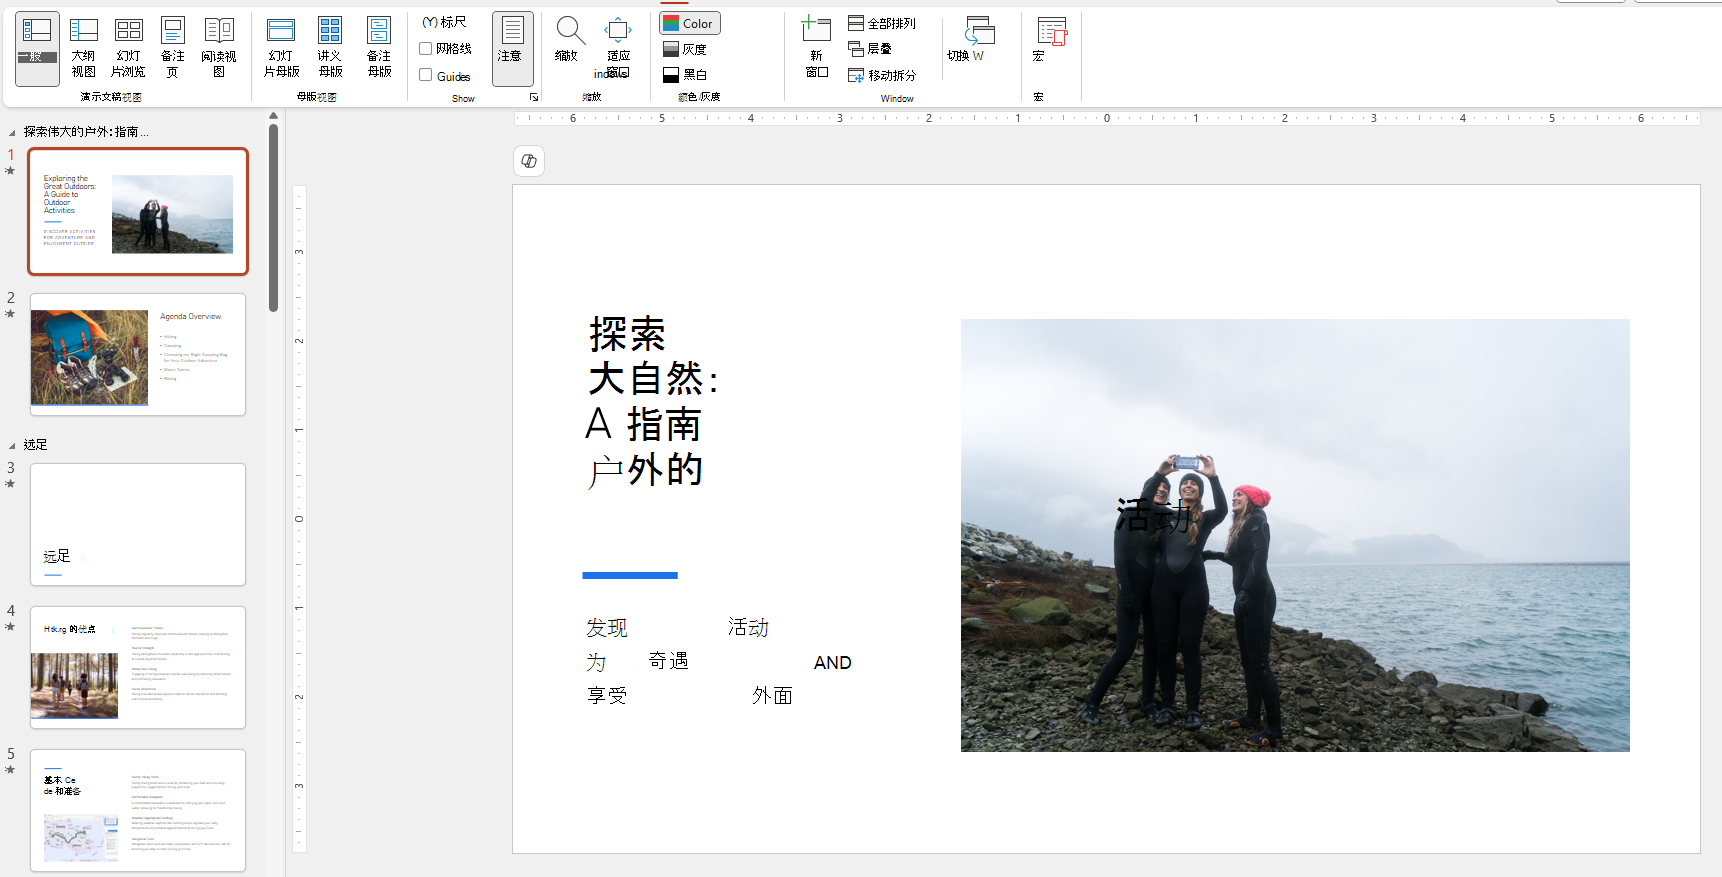This screenshot has width=1722, height=877.
Task: Toggle the Ruler (标尺) checkbox
Action: (x=430, y=22)
